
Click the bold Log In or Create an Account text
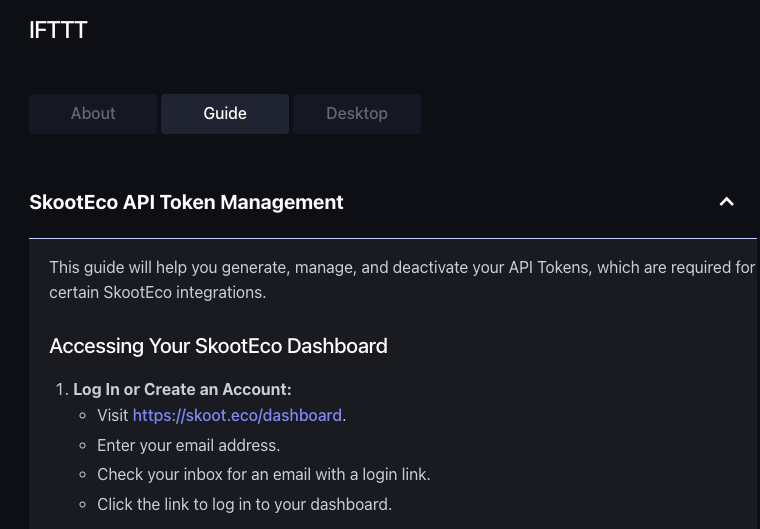coord(182,389)
